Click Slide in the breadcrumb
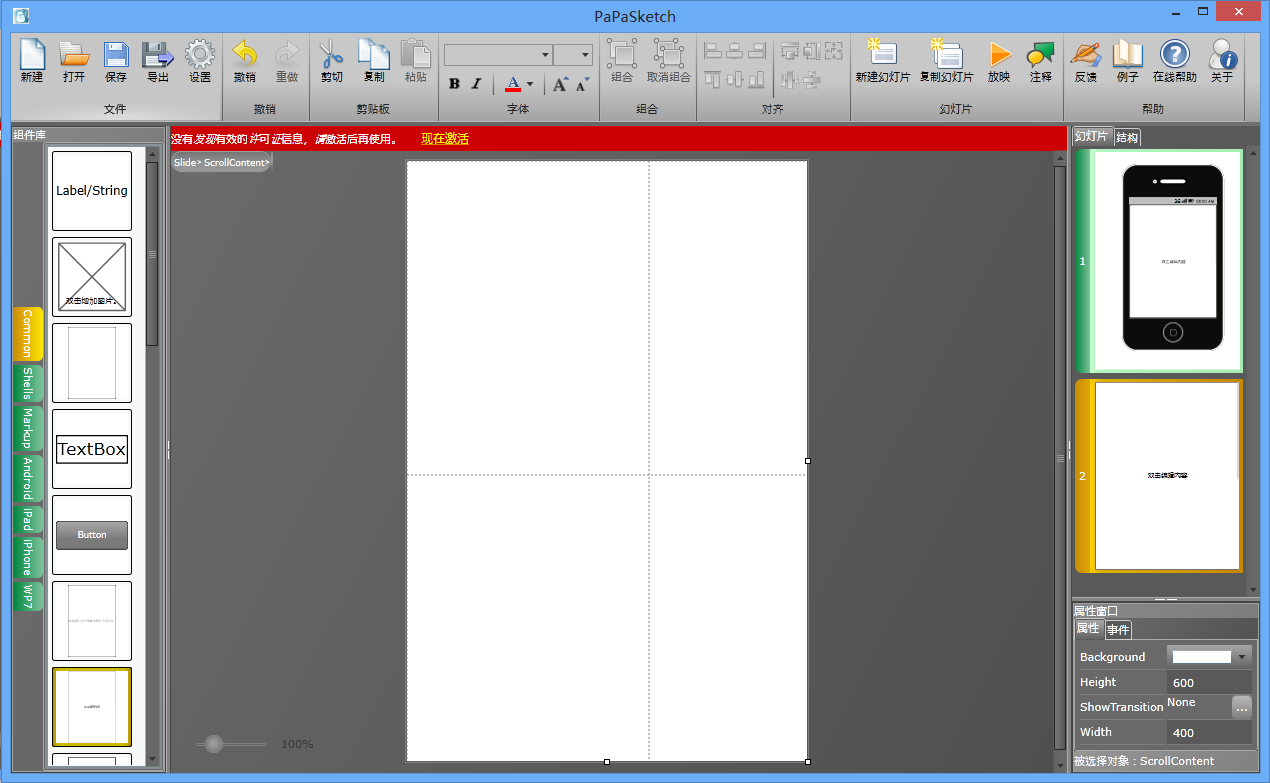 point(185,162)
